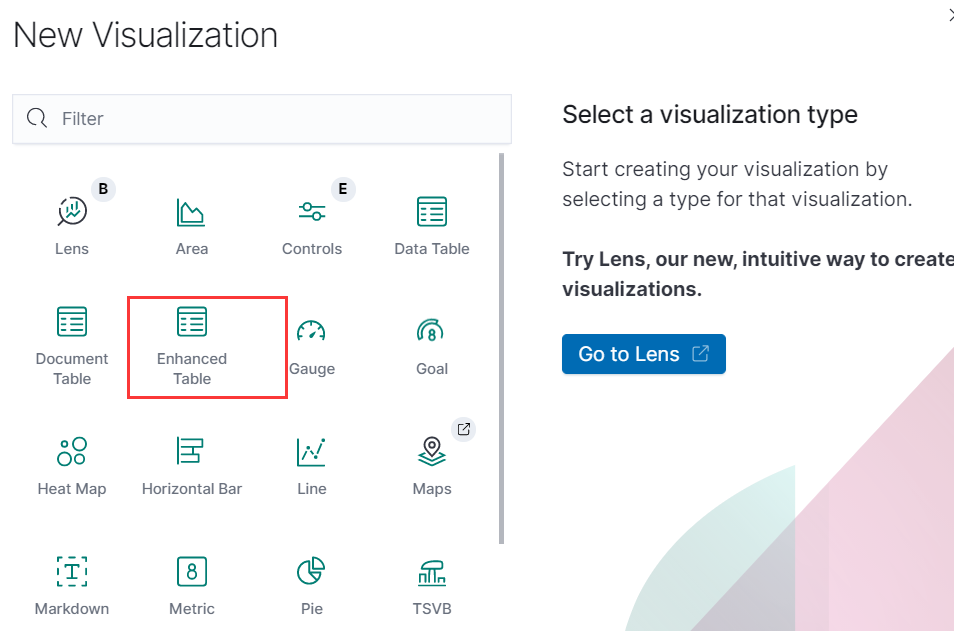Pick the Line chart icon
Viewport: 954px width, 631px height.
coord(311,452)
